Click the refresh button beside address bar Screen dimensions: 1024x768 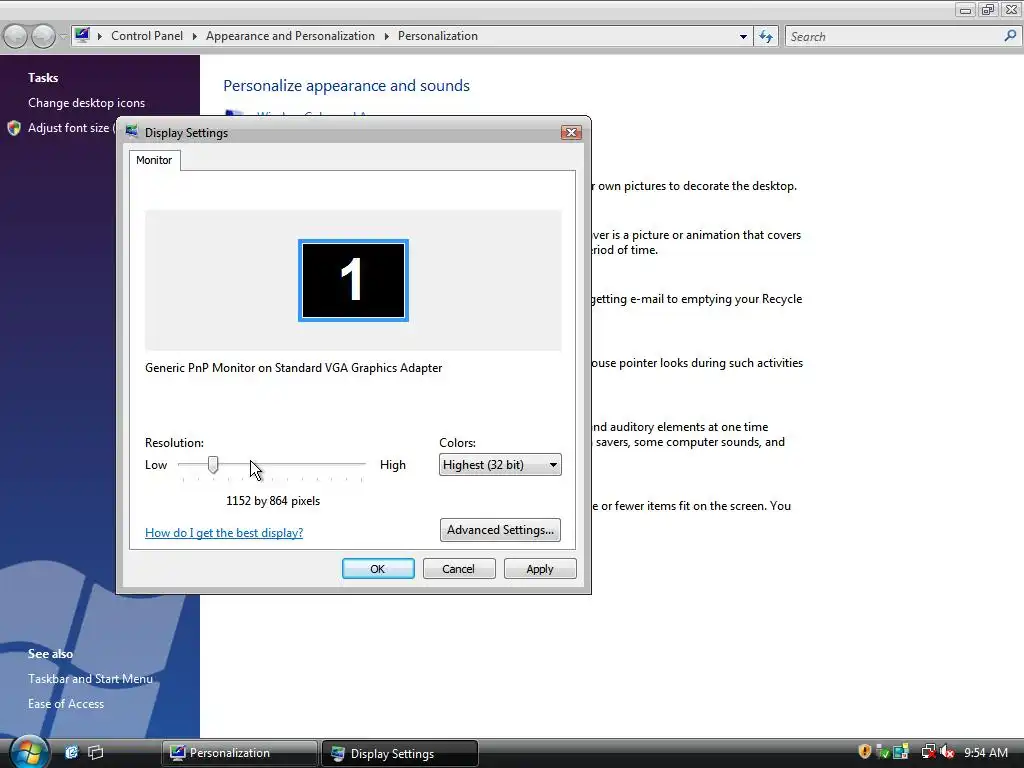pyautogui.click(x=765, y=37)
